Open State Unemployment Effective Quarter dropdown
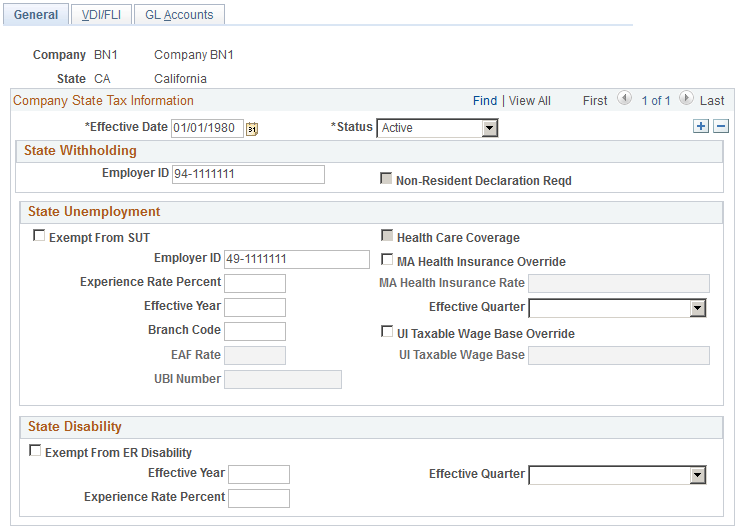Image resolution: width=741 pixels, height=531 pixels. pyautogui.click(x=617, y=308)
